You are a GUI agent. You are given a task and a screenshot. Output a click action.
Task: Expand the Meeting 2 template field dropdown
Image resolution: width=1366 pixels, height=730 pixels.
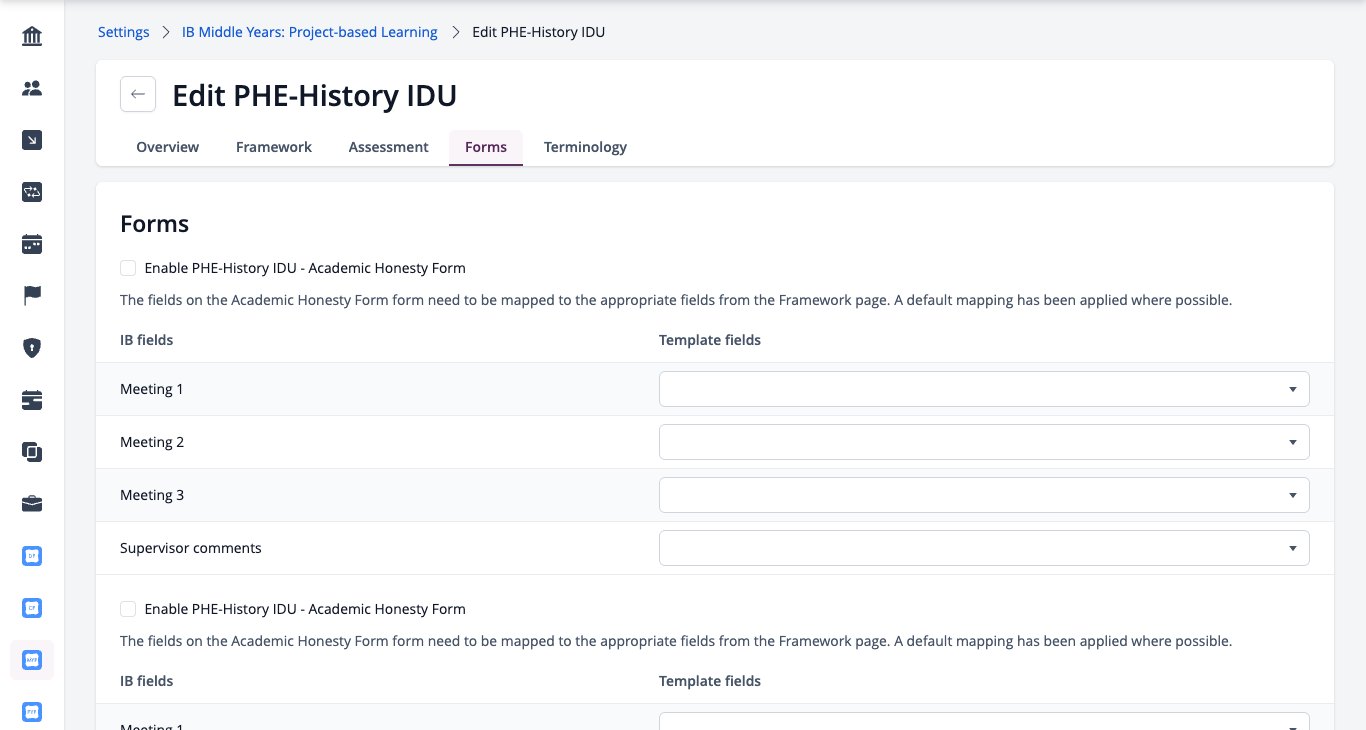pyautogui.click(x=984, y=442)
